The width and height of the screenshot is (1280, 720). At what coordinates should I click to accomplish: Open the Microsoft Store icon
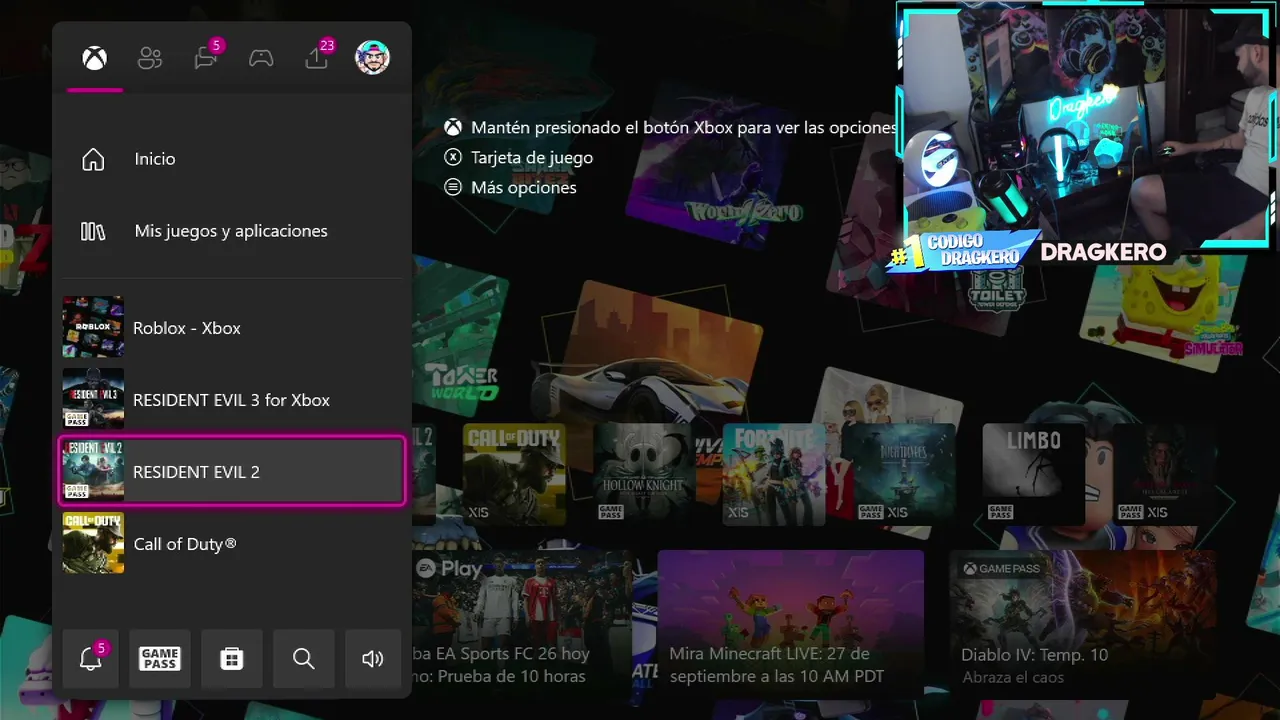pyautogui.click(x=232, y=658)
